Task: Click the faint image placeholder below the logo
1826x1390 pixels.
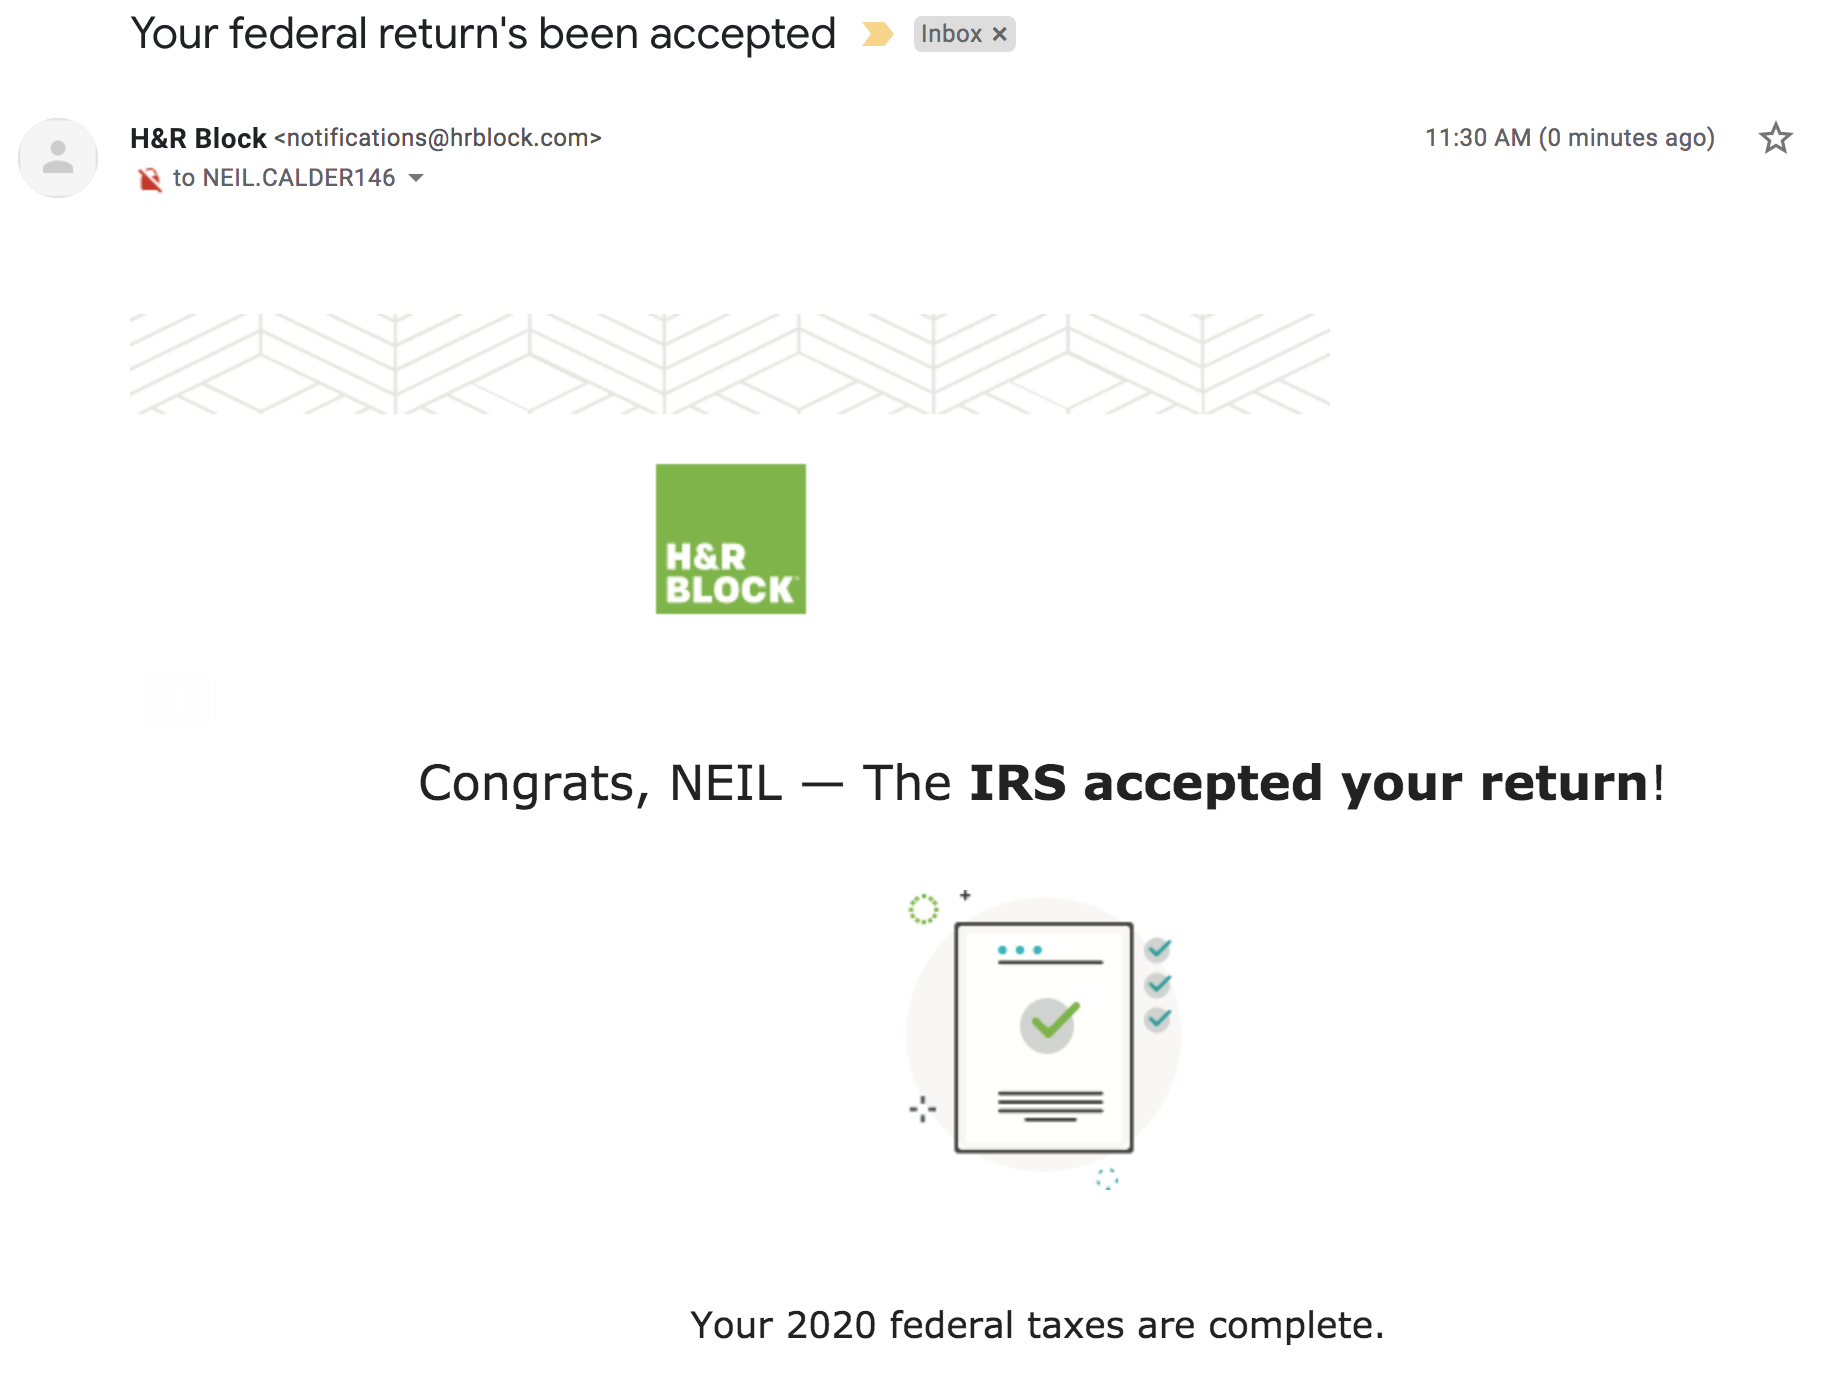Action: (x=178, y=699)
